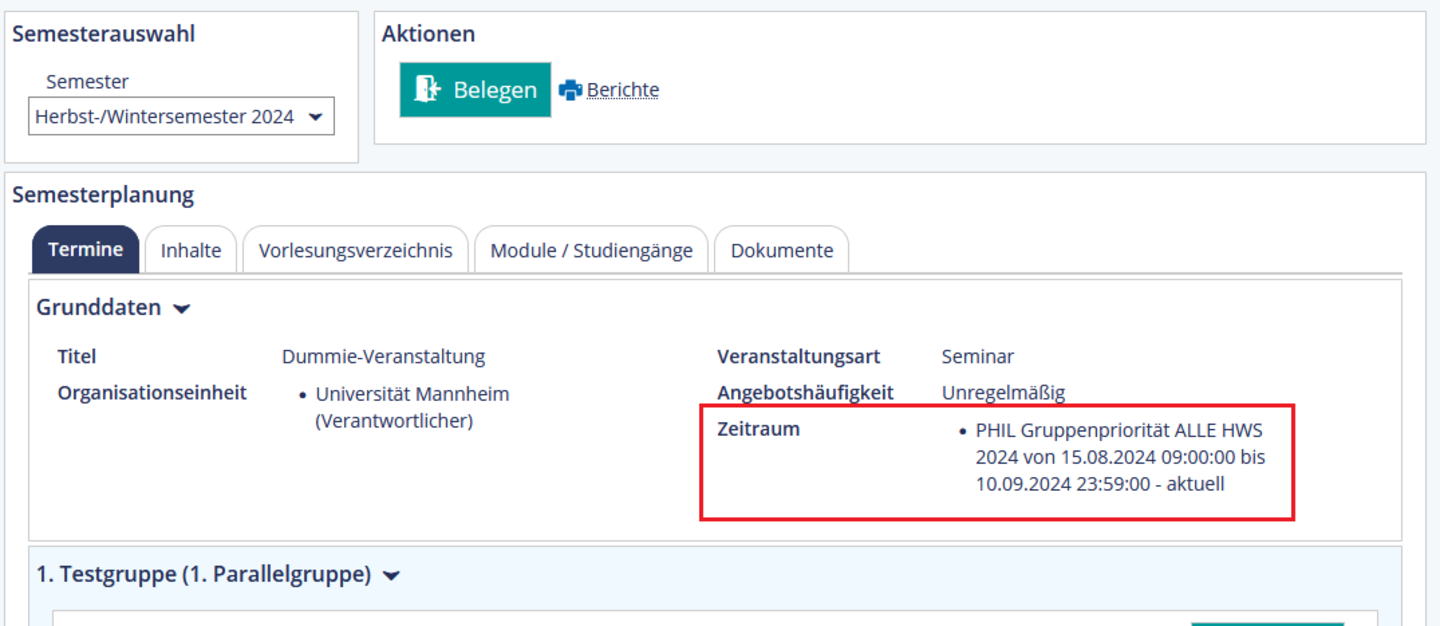Click the Universität Mannheim organisation entry
This screenshot has height=626, width=1440.
(412, 407)
